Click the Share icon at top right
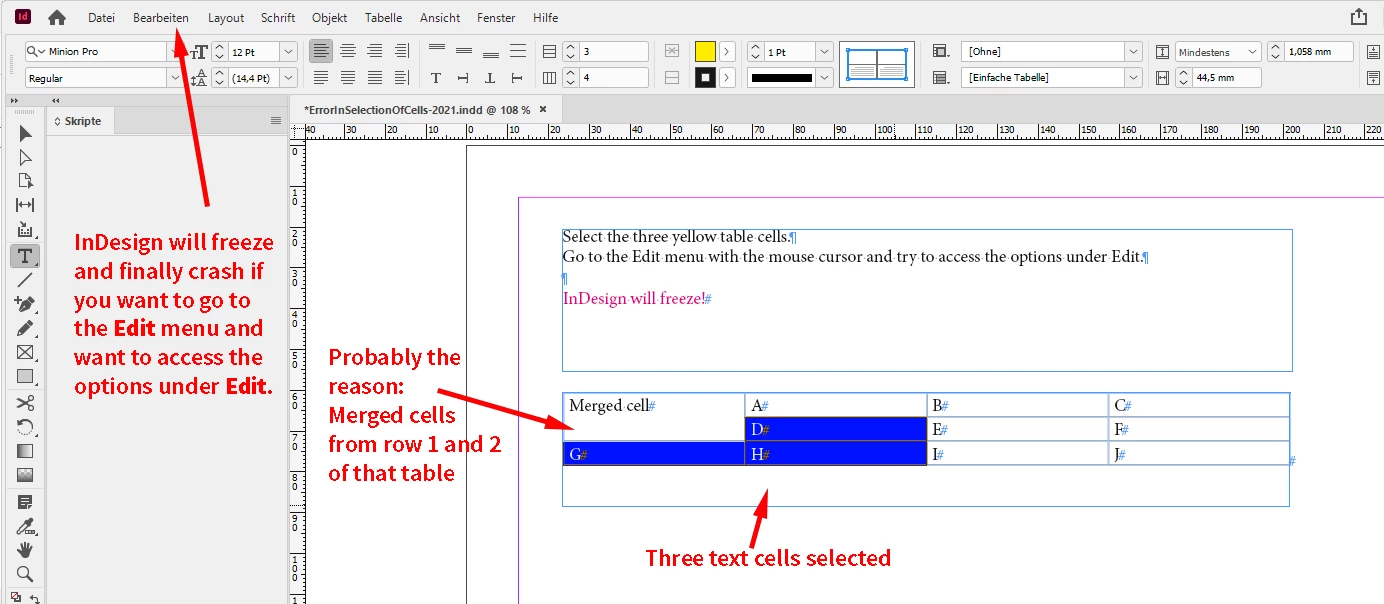The image size is (1384, 604). [1358, 17]
